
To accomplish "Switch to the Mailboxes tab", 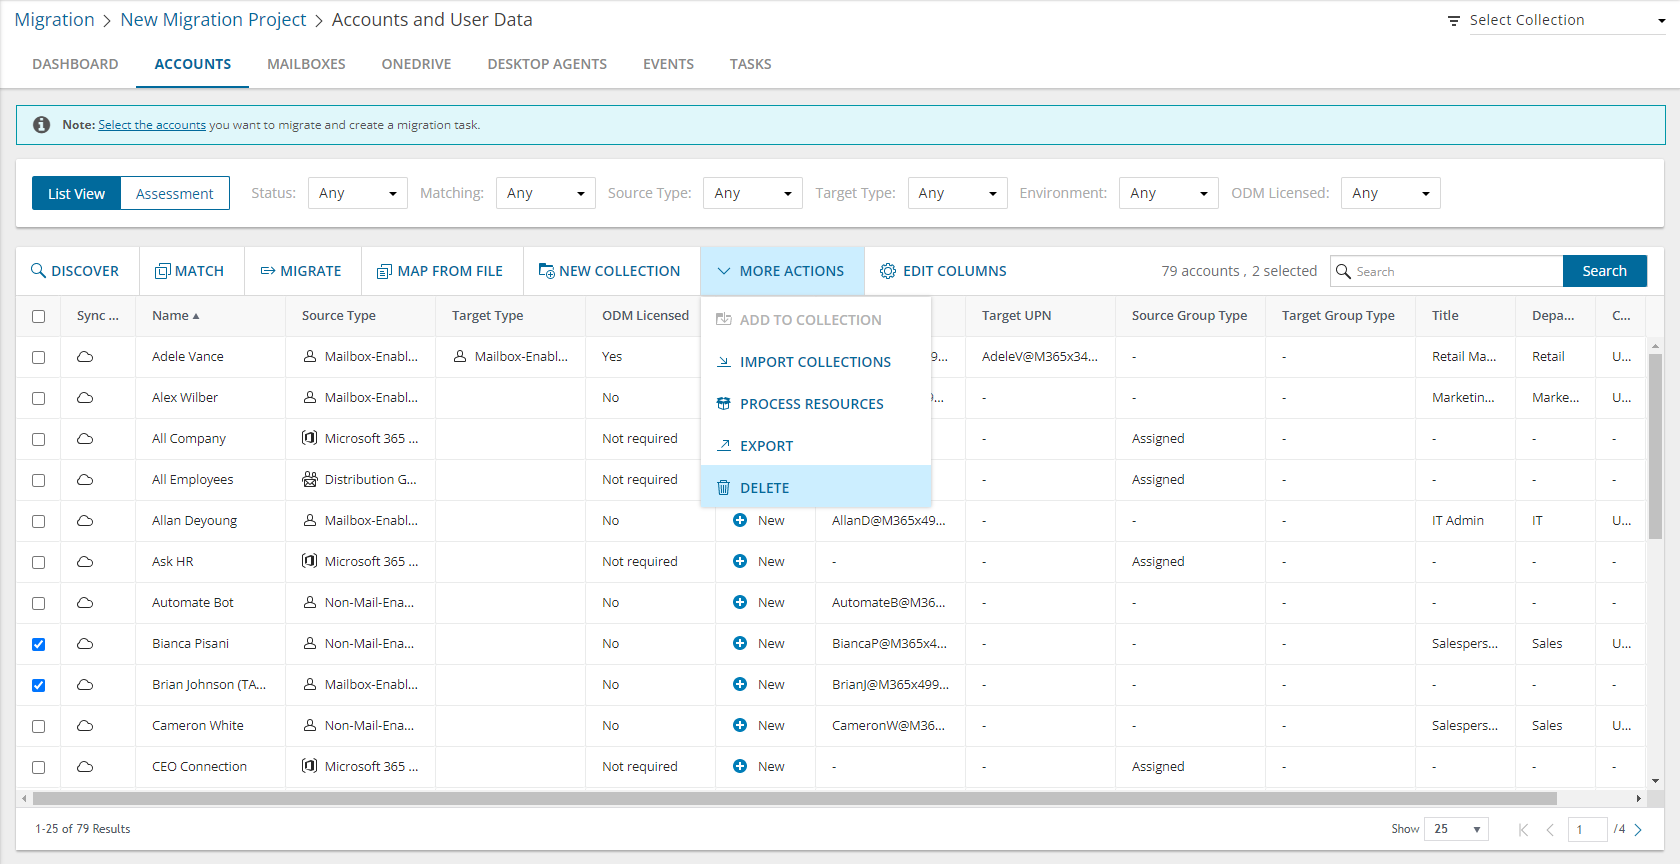I will tap(306, 64).
